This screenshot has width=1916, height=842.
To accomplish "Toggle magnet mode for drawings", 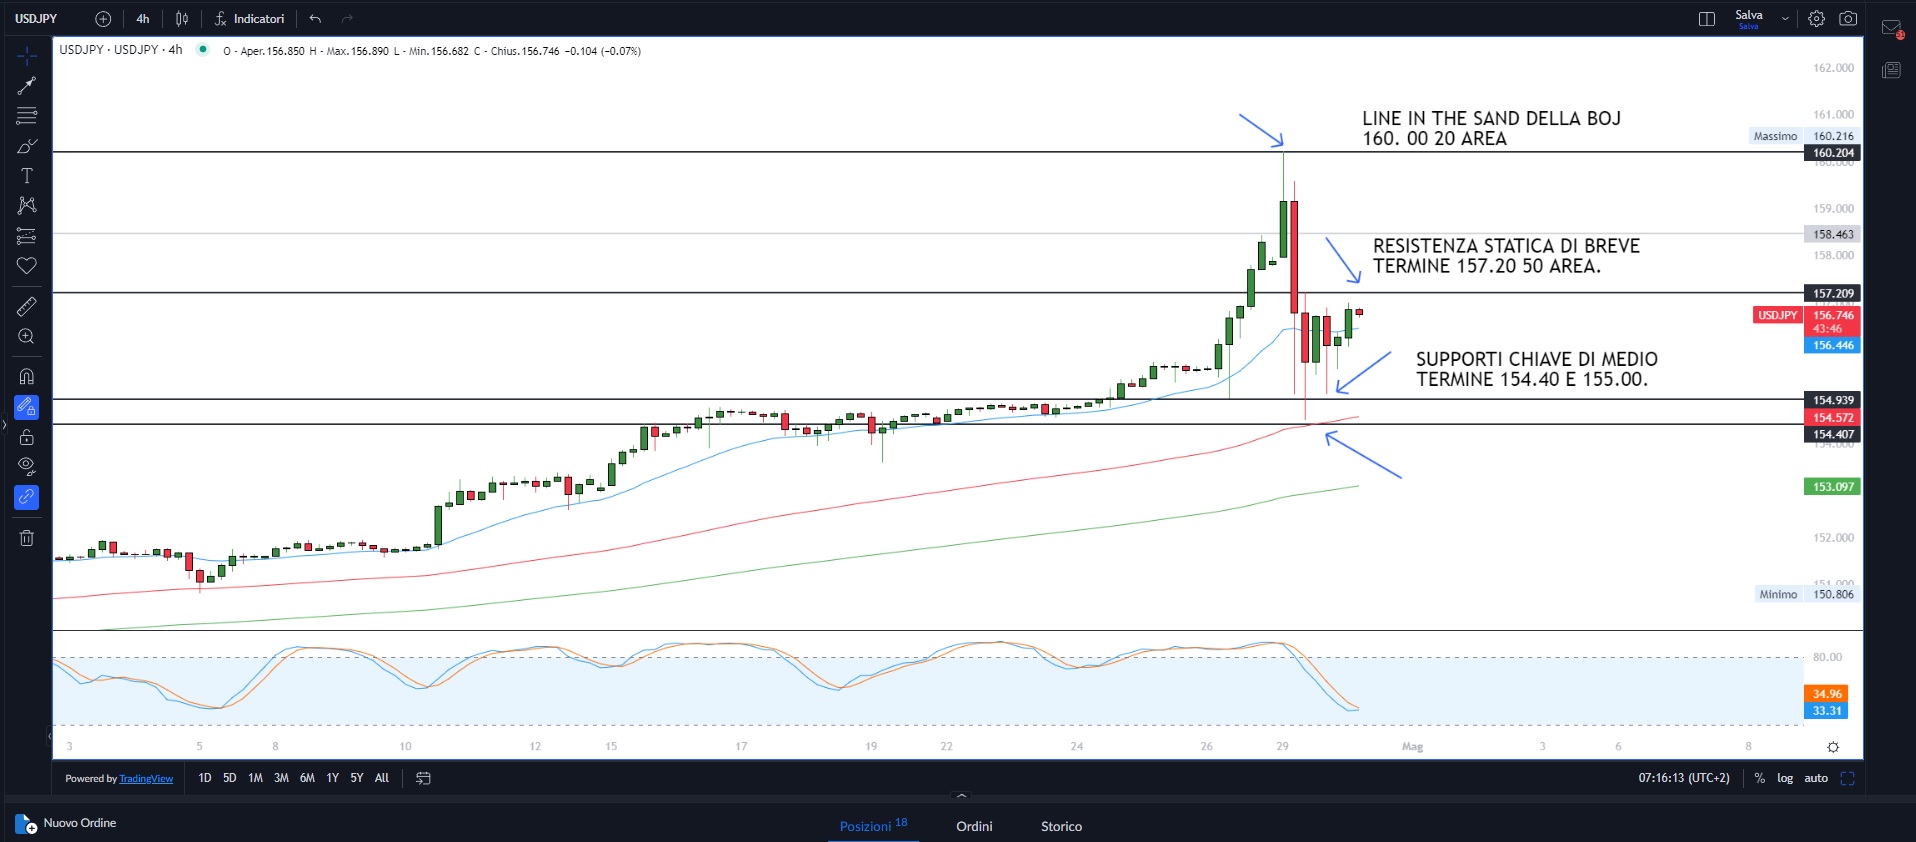I will tap(27, 377).
